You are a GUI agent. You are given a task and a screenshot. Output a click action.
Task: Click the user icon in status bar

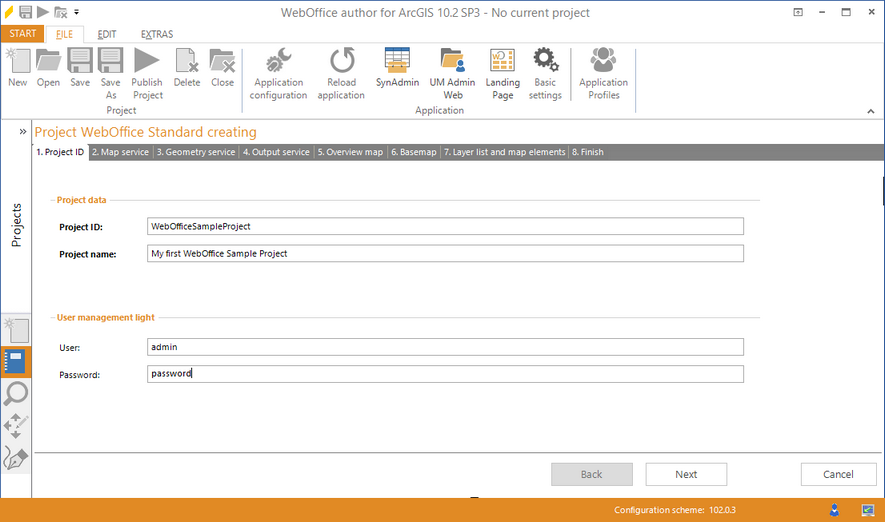point(834,510)
